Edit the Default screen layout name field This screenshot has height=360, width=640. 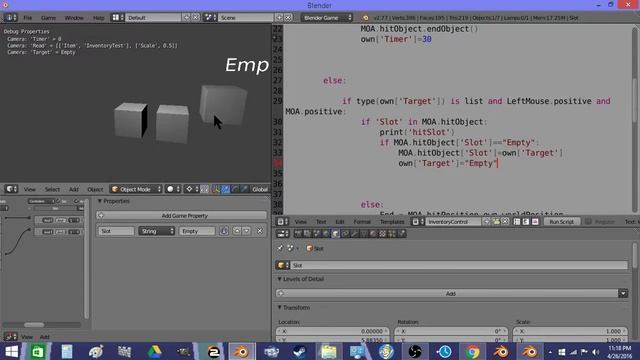[153, 18]
